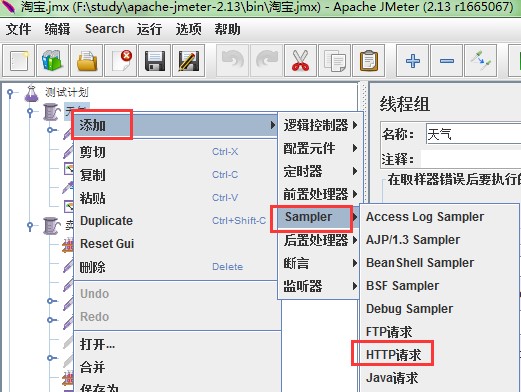Select the first thread group spool icon

tap(51, 112)
